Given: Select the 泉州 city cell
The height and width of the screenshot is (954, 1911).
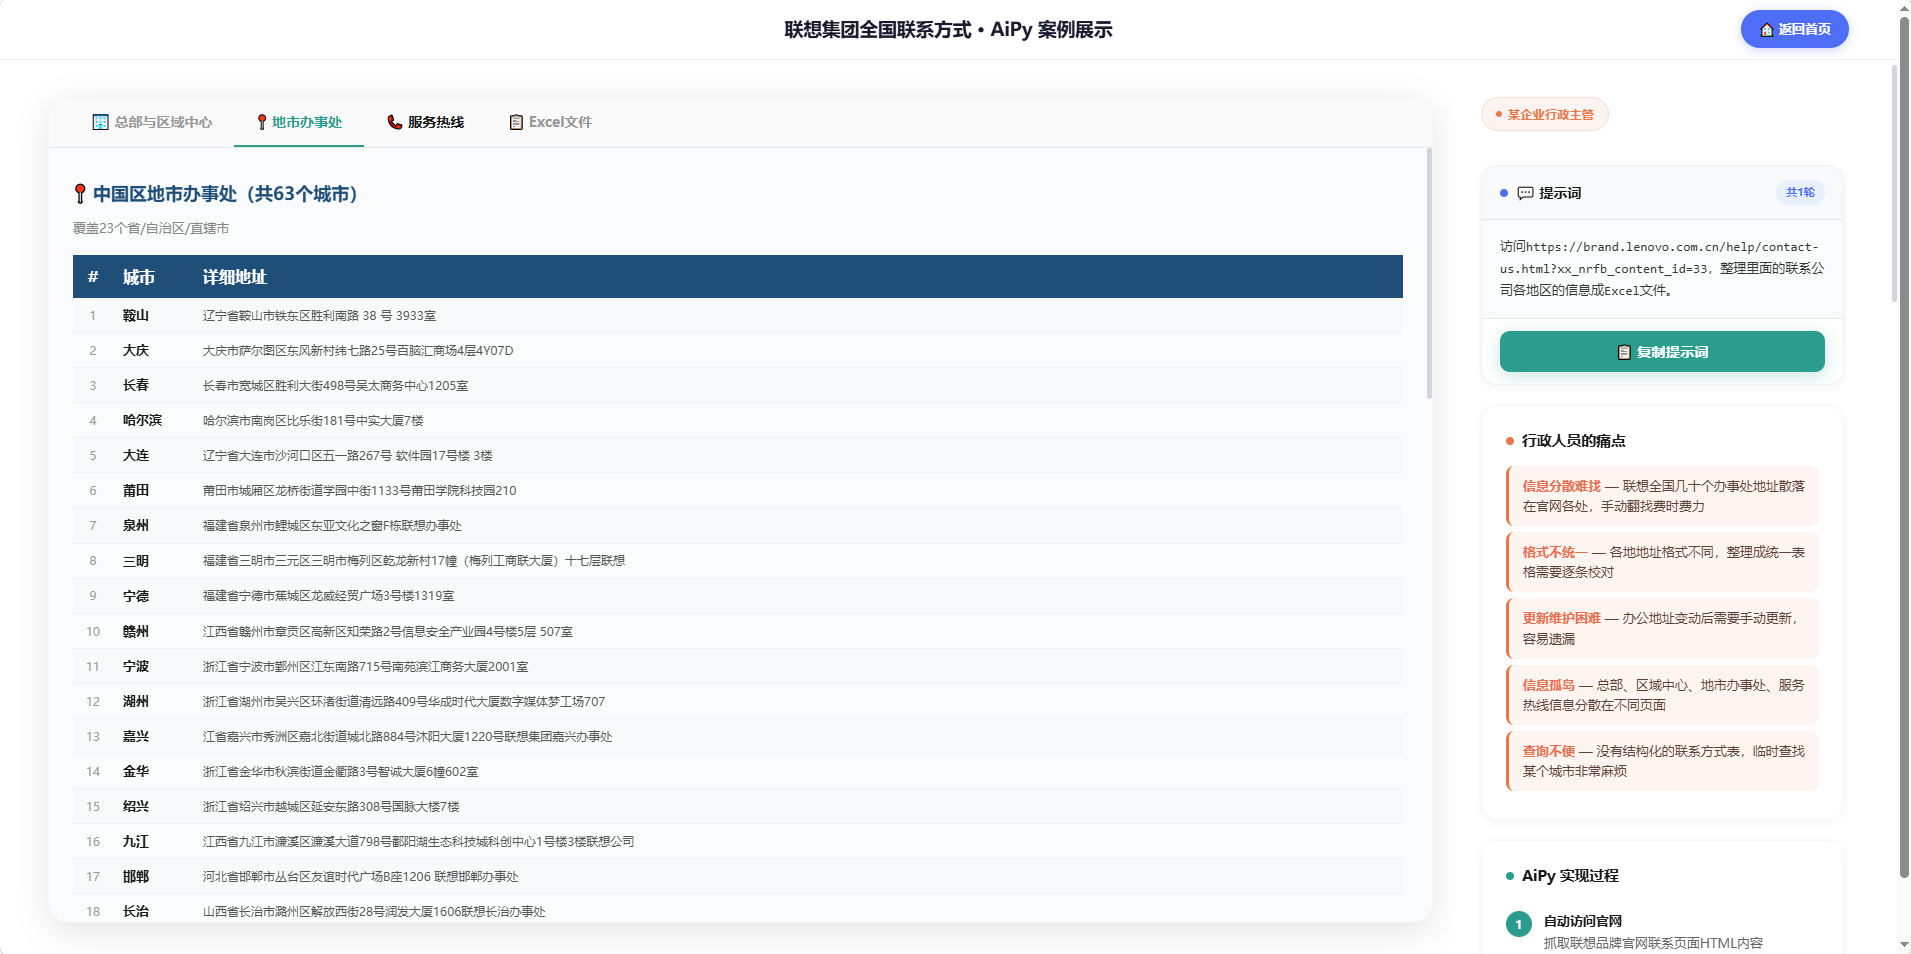Looking at the screenshot, I should tap(136, 525).
